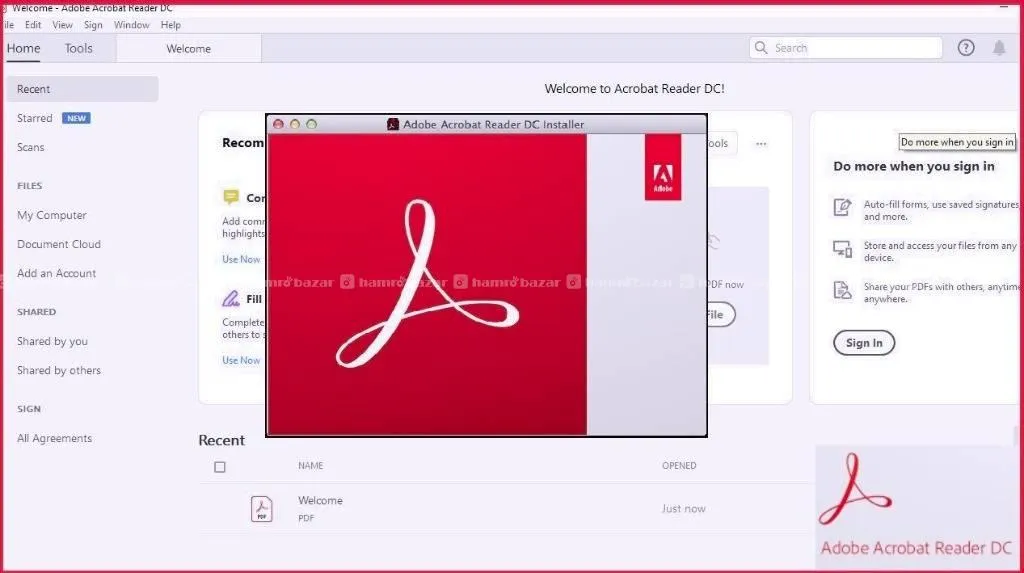Click the Store and access files icon
The height and width of the screenshot is (573, 1024).
click(x=842, y=248)
